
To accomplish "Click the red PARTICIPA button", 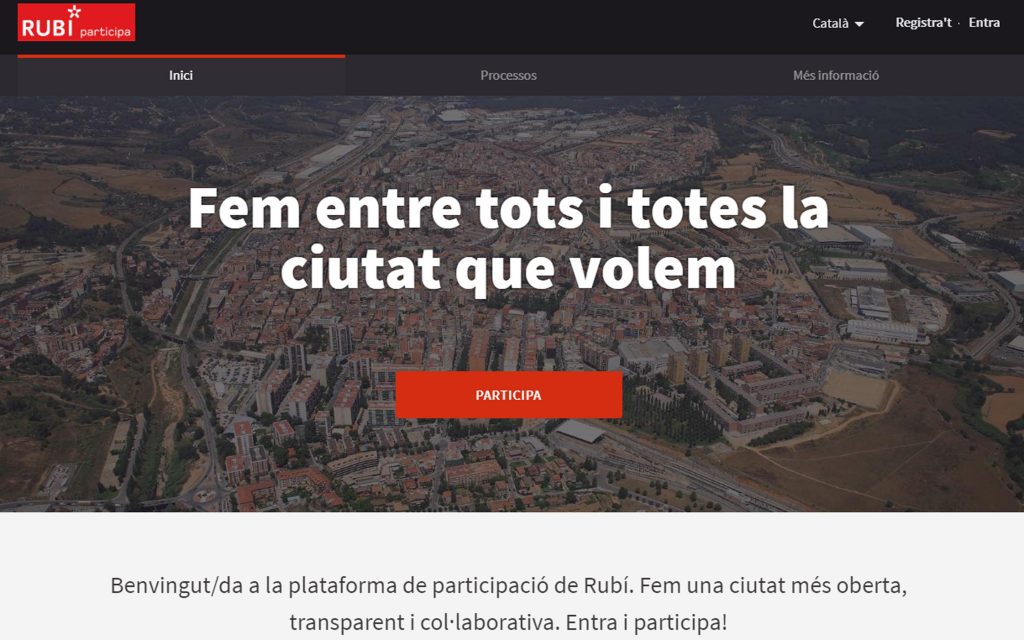I will (x=509, y=395).
